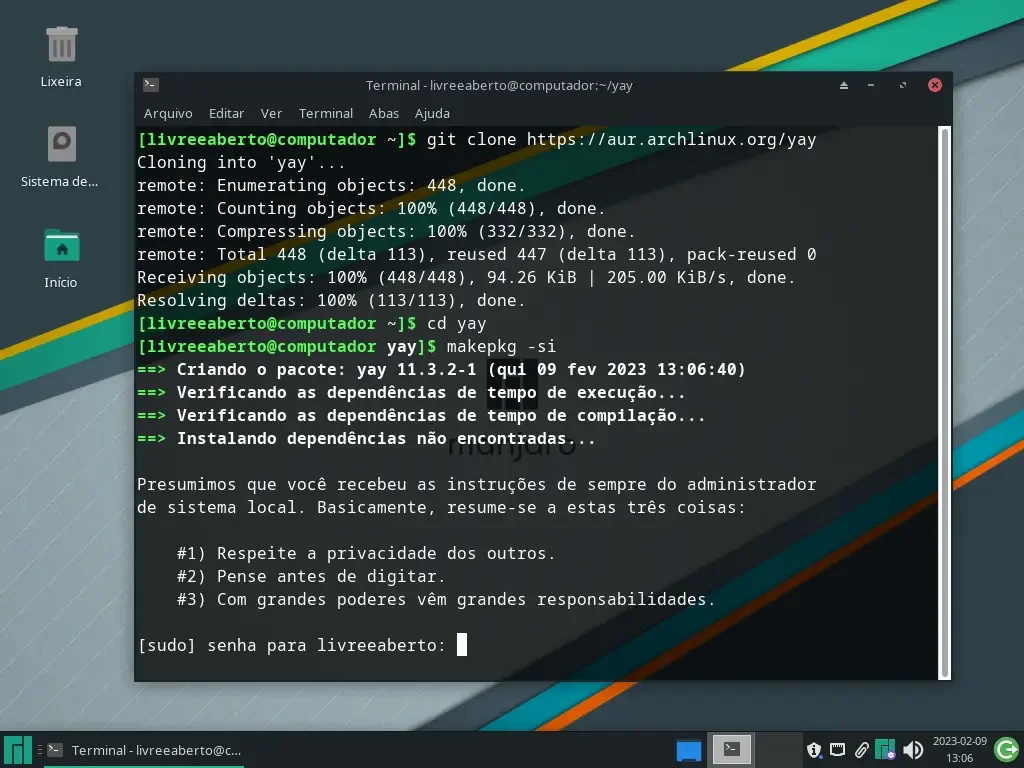This screenshot has width=1024, height=768.
Task: Open the Terminal menu
Action: pyautogui.click(x=325, y=114)
